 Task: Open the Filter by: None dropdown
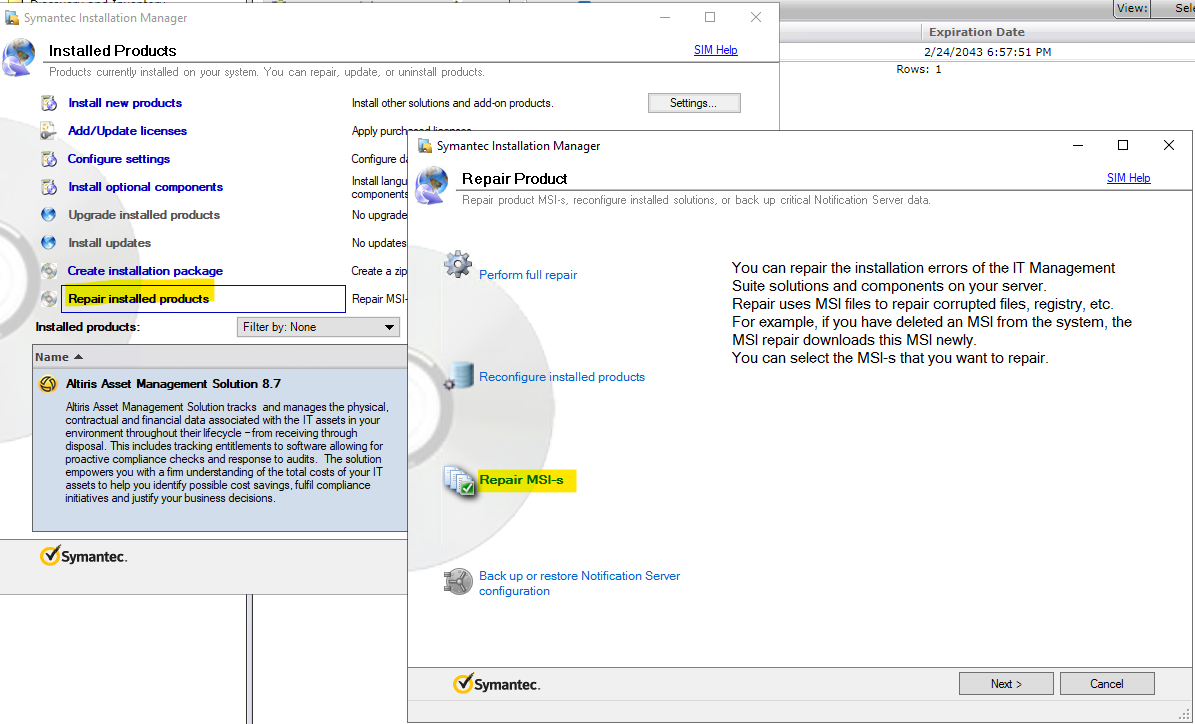[319, 327]
